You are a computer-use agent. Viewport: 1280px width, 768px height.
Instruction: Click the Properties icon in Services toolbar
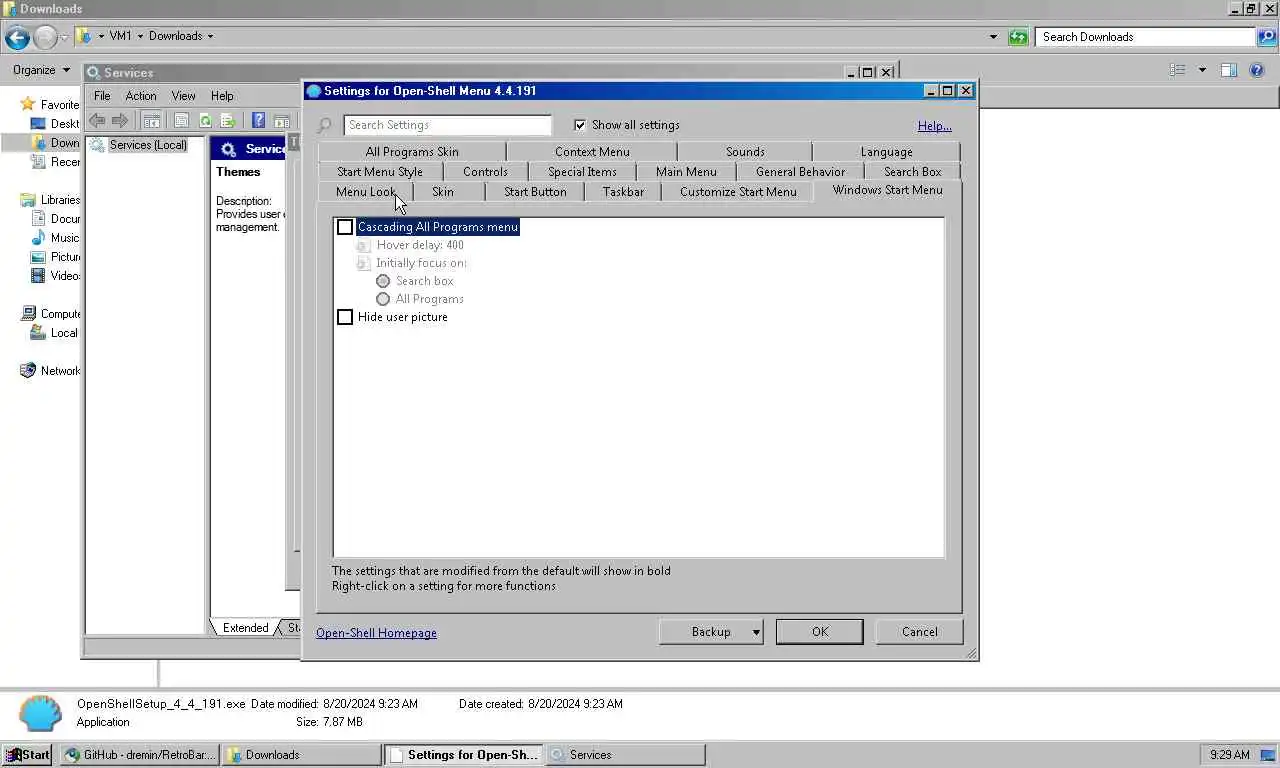[x=182, y=120]
